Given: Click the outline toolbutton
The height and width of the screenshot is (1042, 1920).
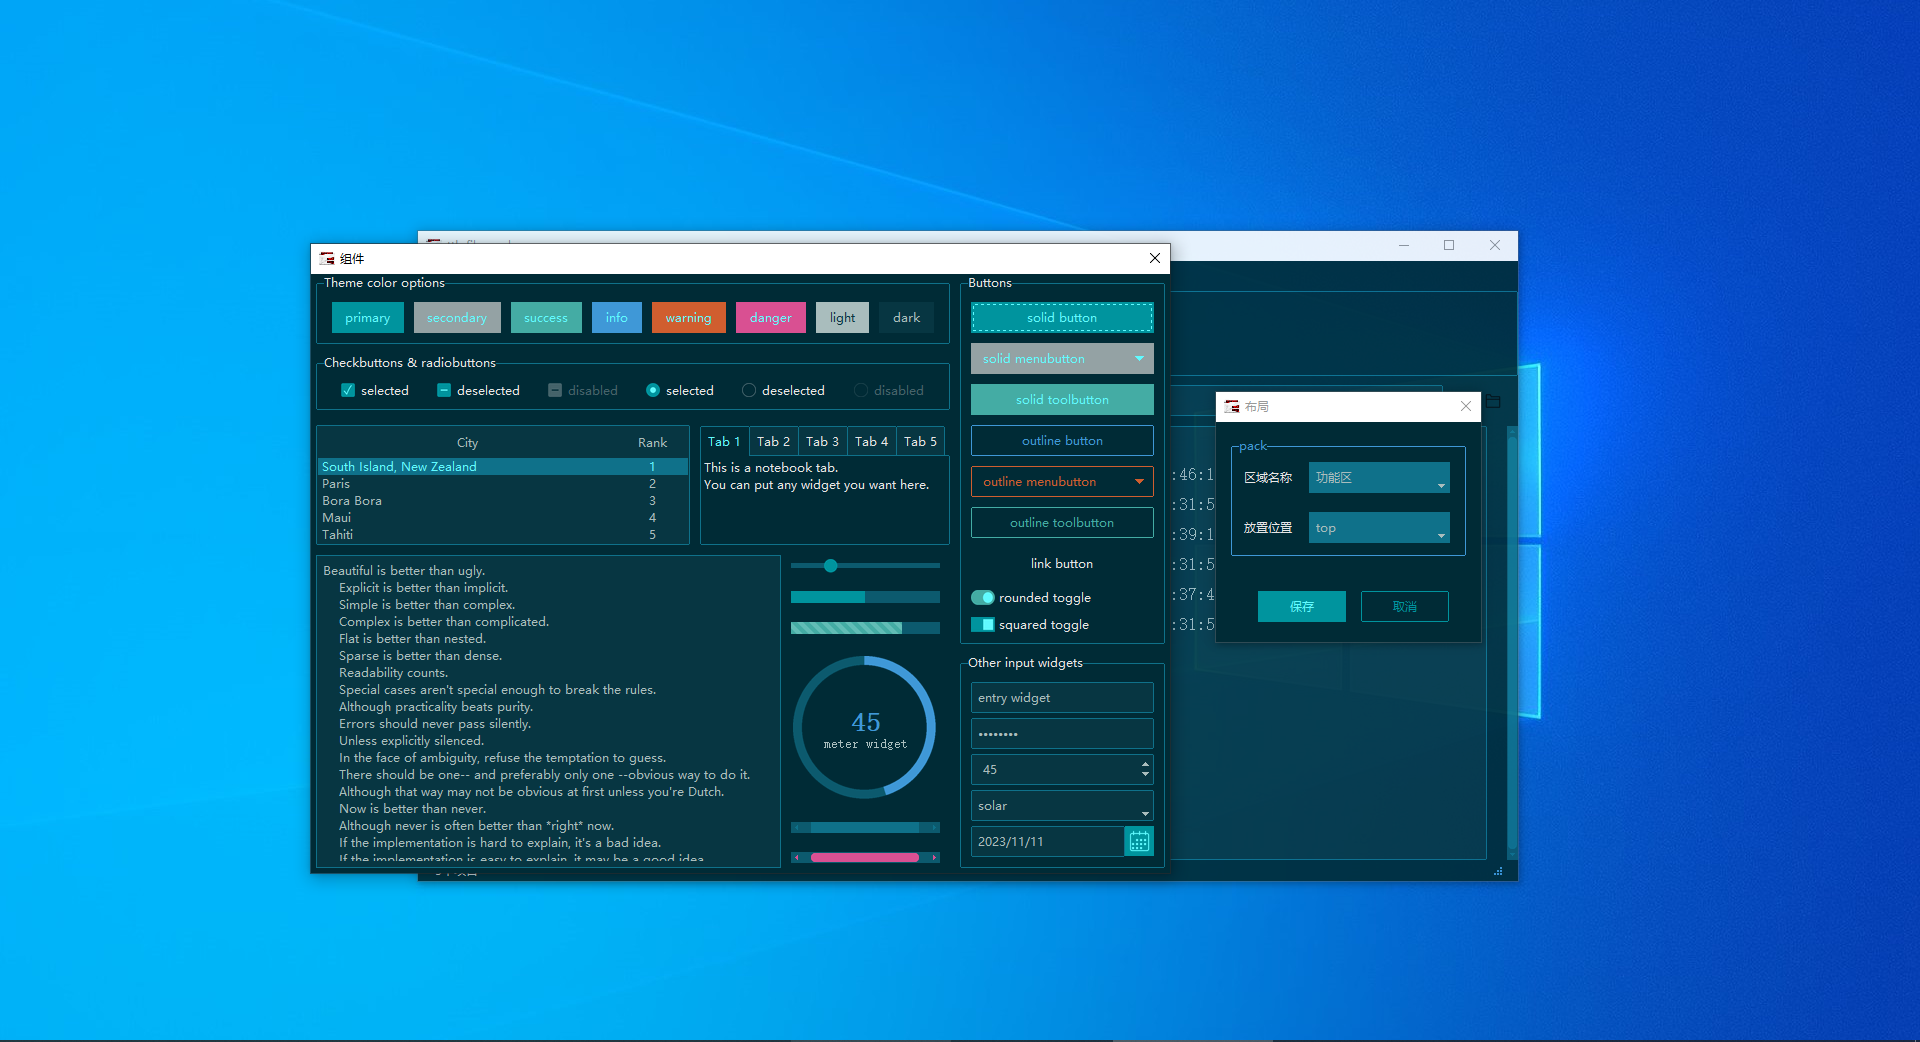Looking at the screenshot, I should (x=1062, y=522).
